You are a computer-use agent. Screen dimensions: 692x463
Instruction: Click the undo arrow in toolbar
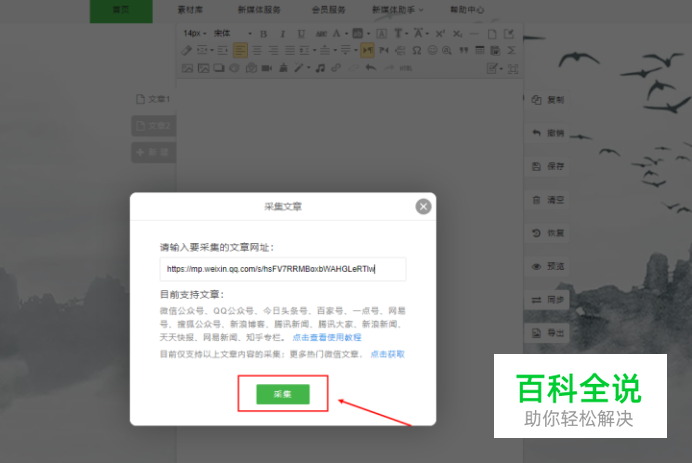point(371,68)
